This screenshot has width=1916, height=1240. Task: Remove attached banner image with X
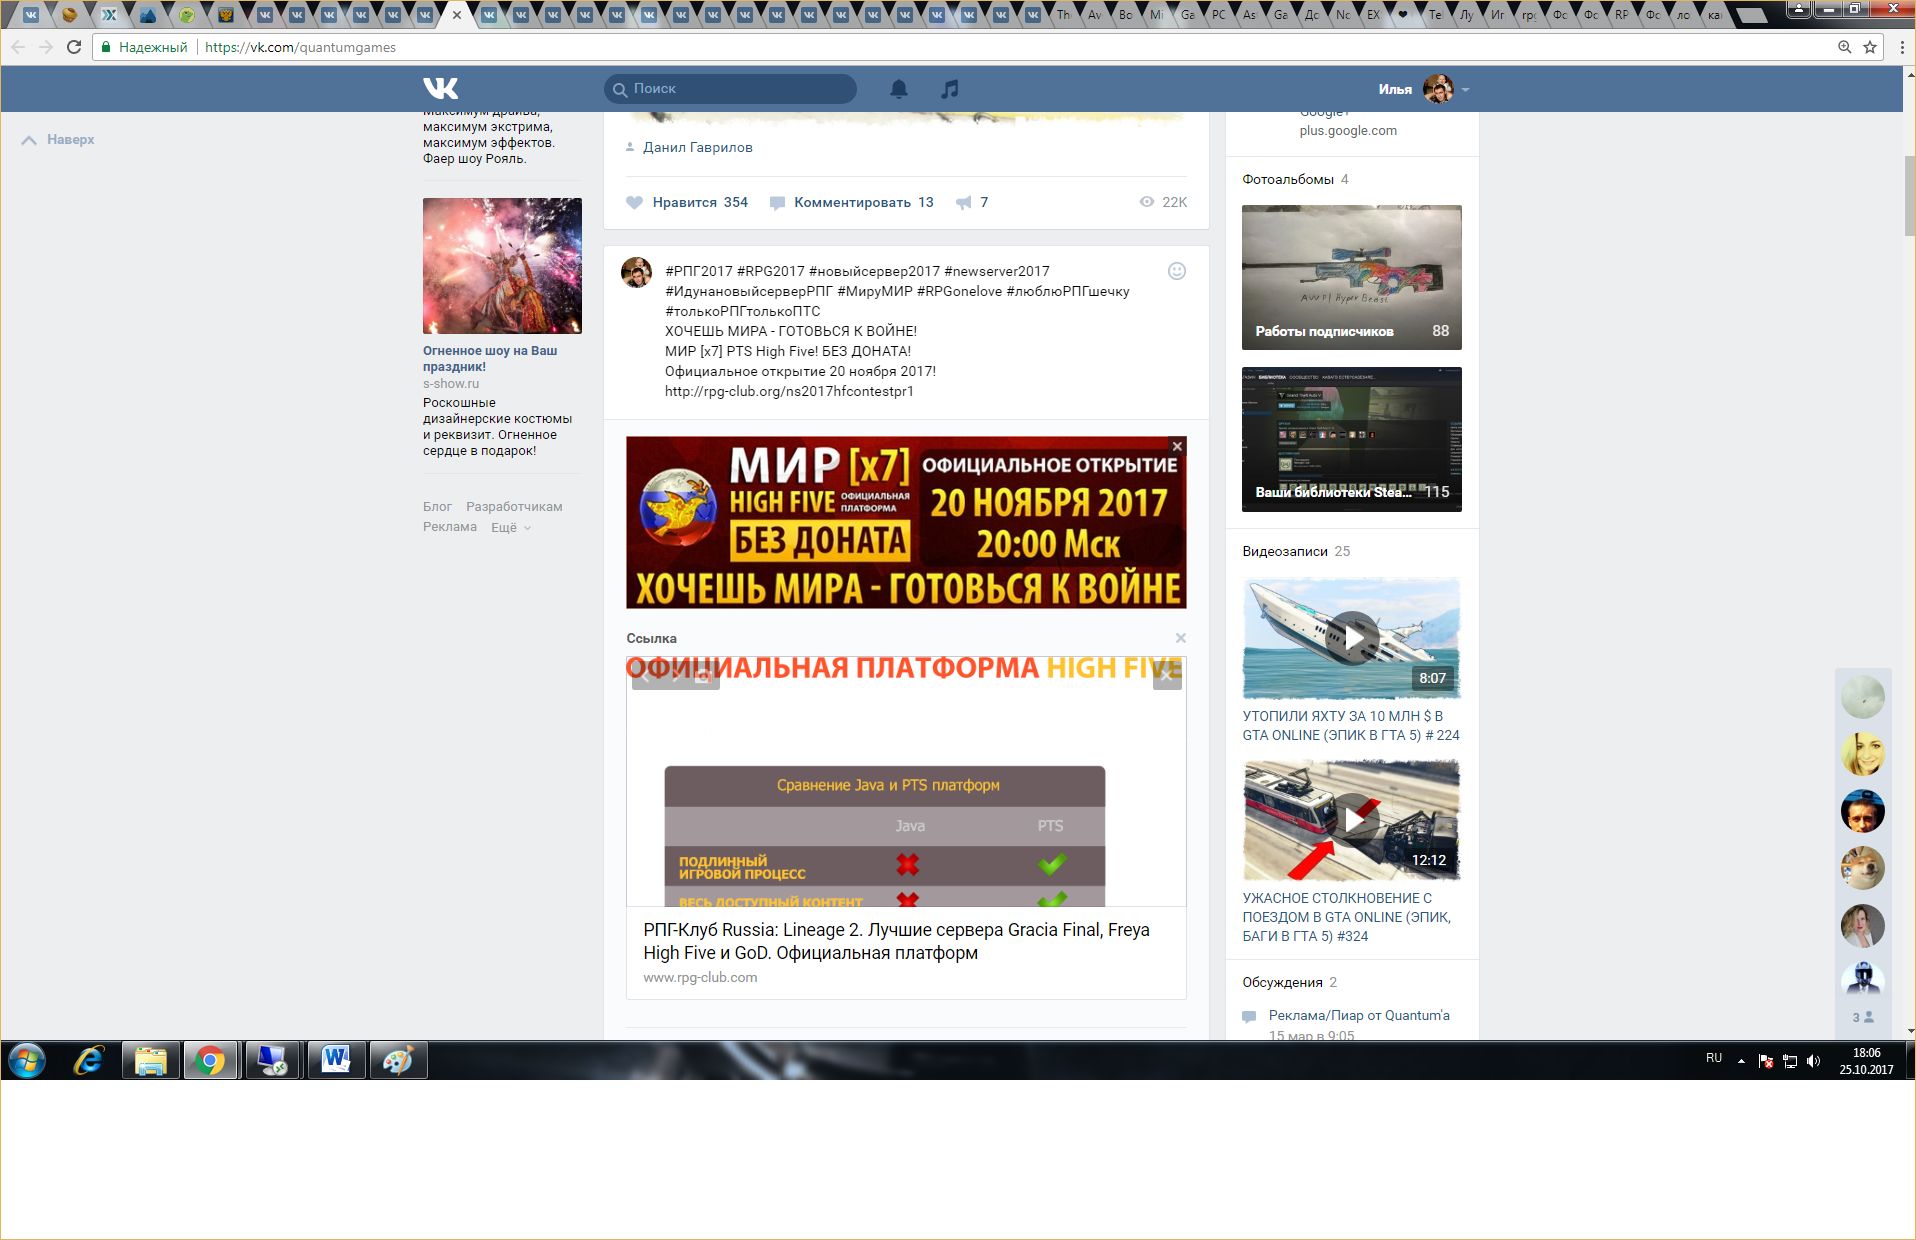click(1177, 446)
